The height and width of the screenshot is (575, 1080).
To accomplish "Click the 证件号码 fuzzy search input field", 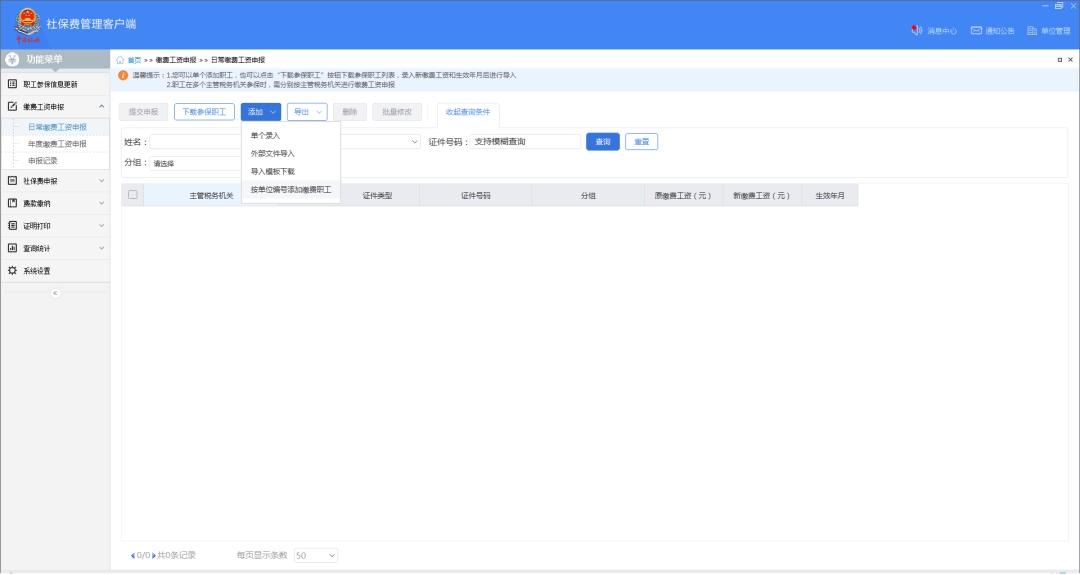I will 525,142.
